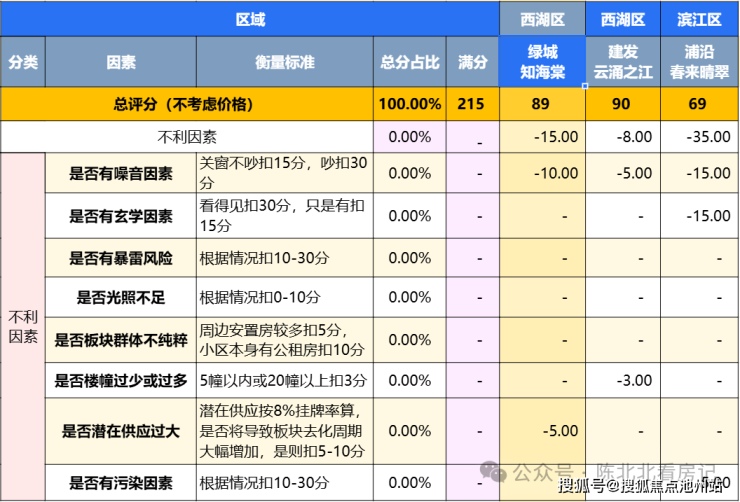Select the -35.00 subtotal cell
This screenshot has width=740, height=502.
(699, 137)
